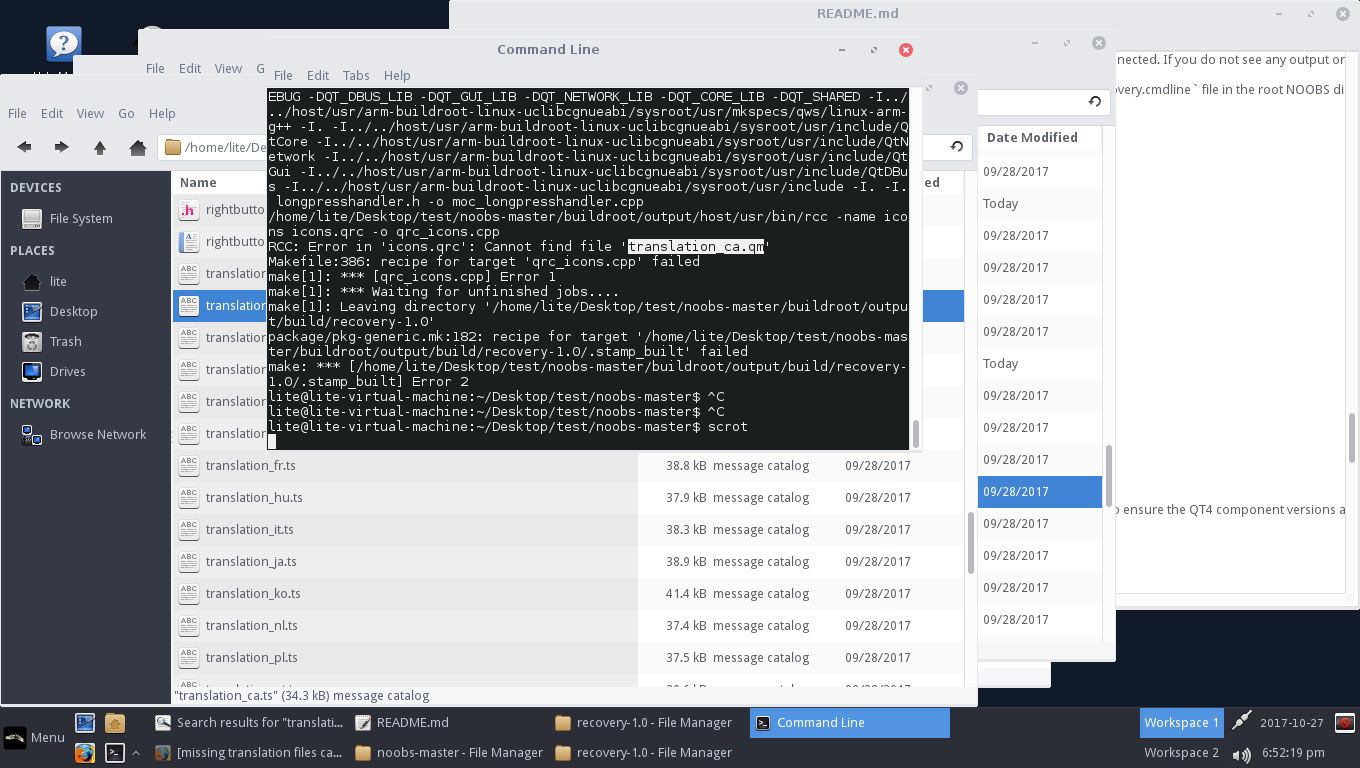This screenshot has height=768, width=1360.
Task: Open the terminal's Edit menu
Action: (318, 75)
